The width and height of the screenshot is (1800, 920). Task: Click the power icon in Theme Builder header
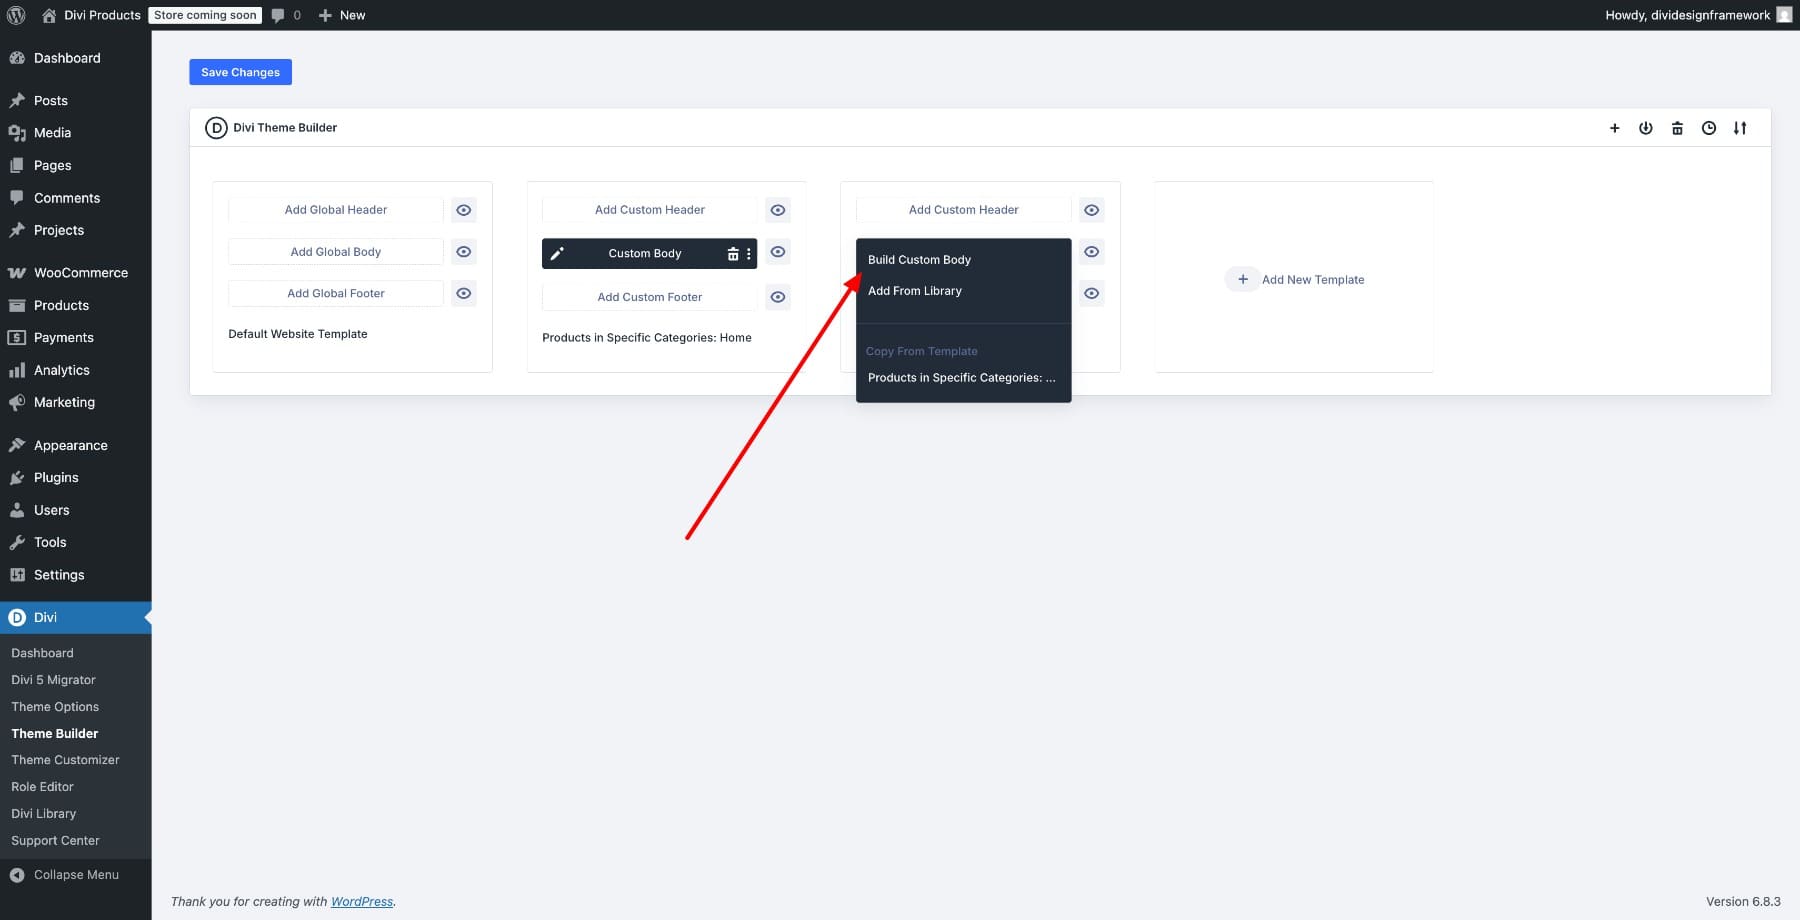point(1645,128)
